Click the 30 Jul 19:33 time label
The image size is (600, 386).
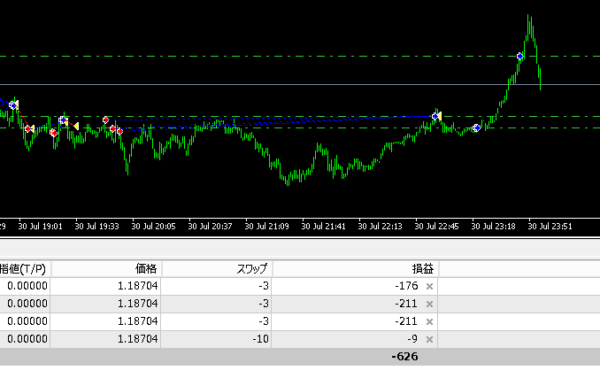click(x=97, y=226)
